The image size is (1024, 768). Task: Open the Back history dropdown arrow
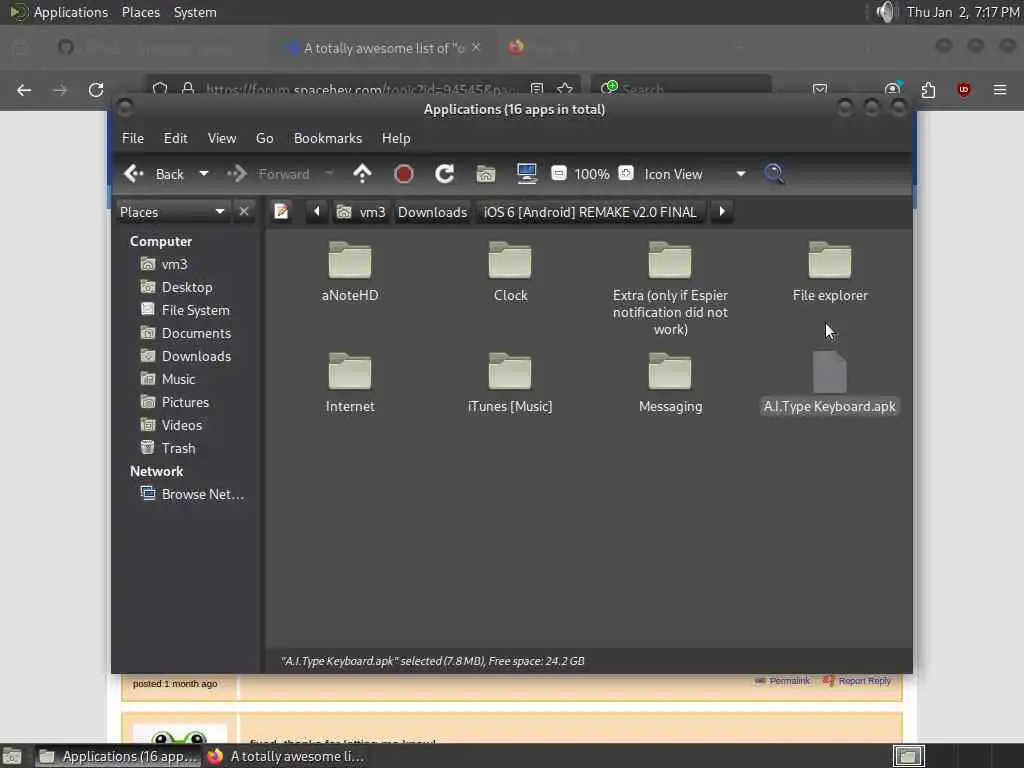[204, 174]
